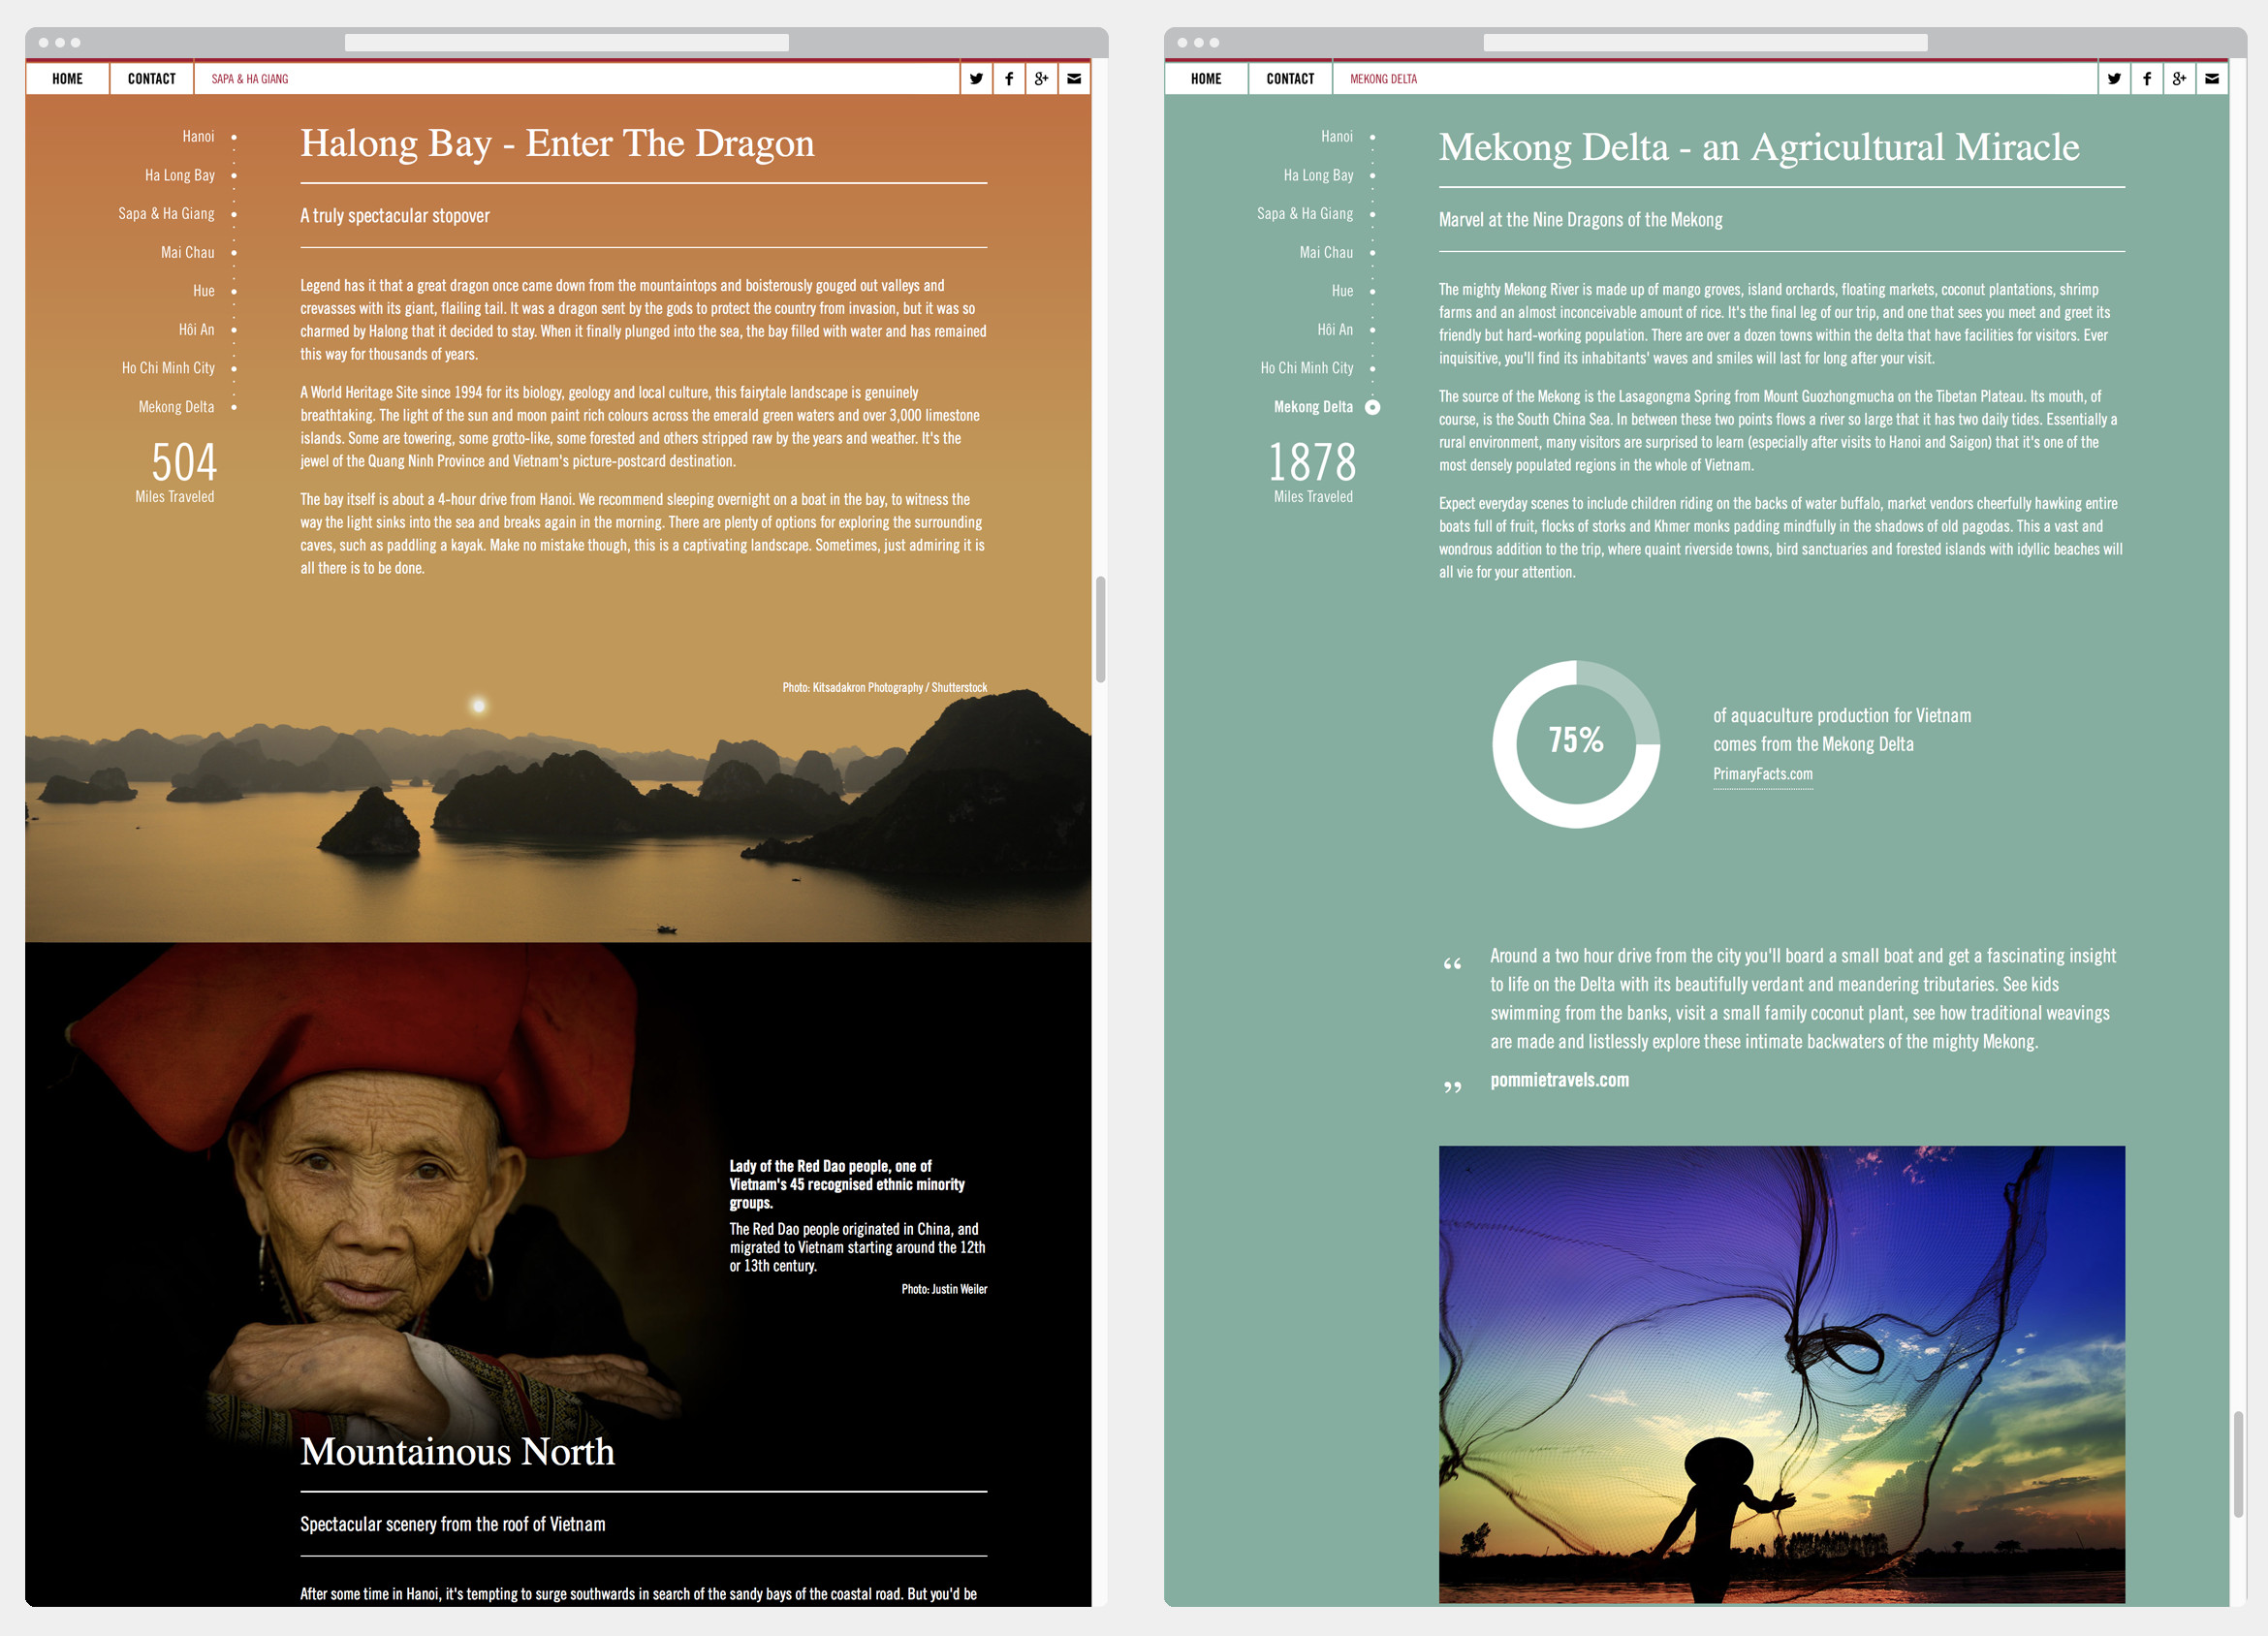Go to Mekong Delta in left sidebar
The image size is (2268, 1636).
[177, 406]
